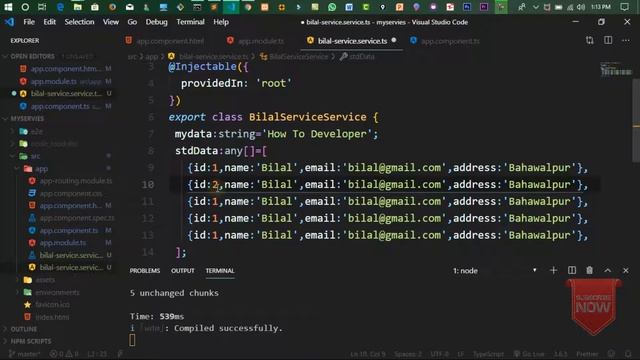Open app.component.css in the explorer tree
The width and height of the screenshot is (640, 360).
coord(71,193)
